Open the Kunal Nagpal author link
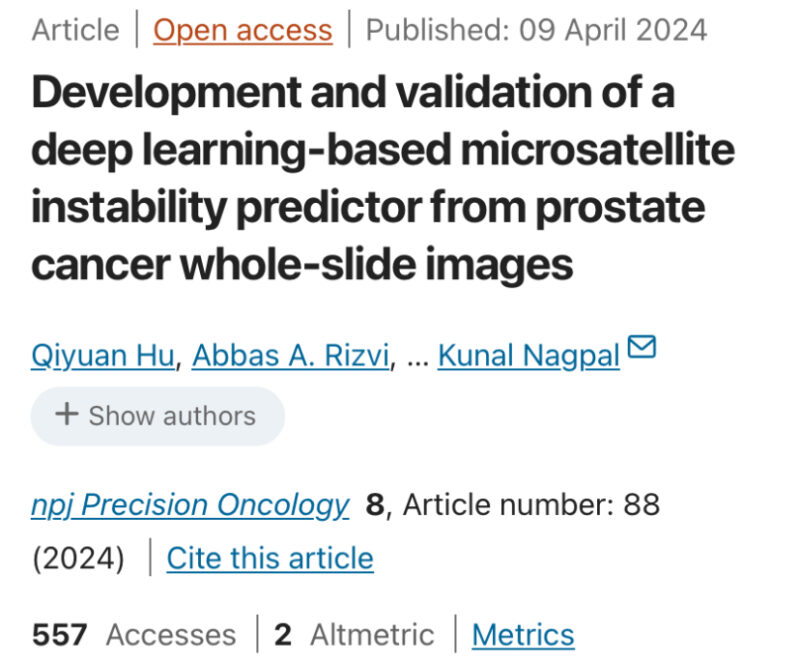This screenshot has height=661, width=800. 529,355
